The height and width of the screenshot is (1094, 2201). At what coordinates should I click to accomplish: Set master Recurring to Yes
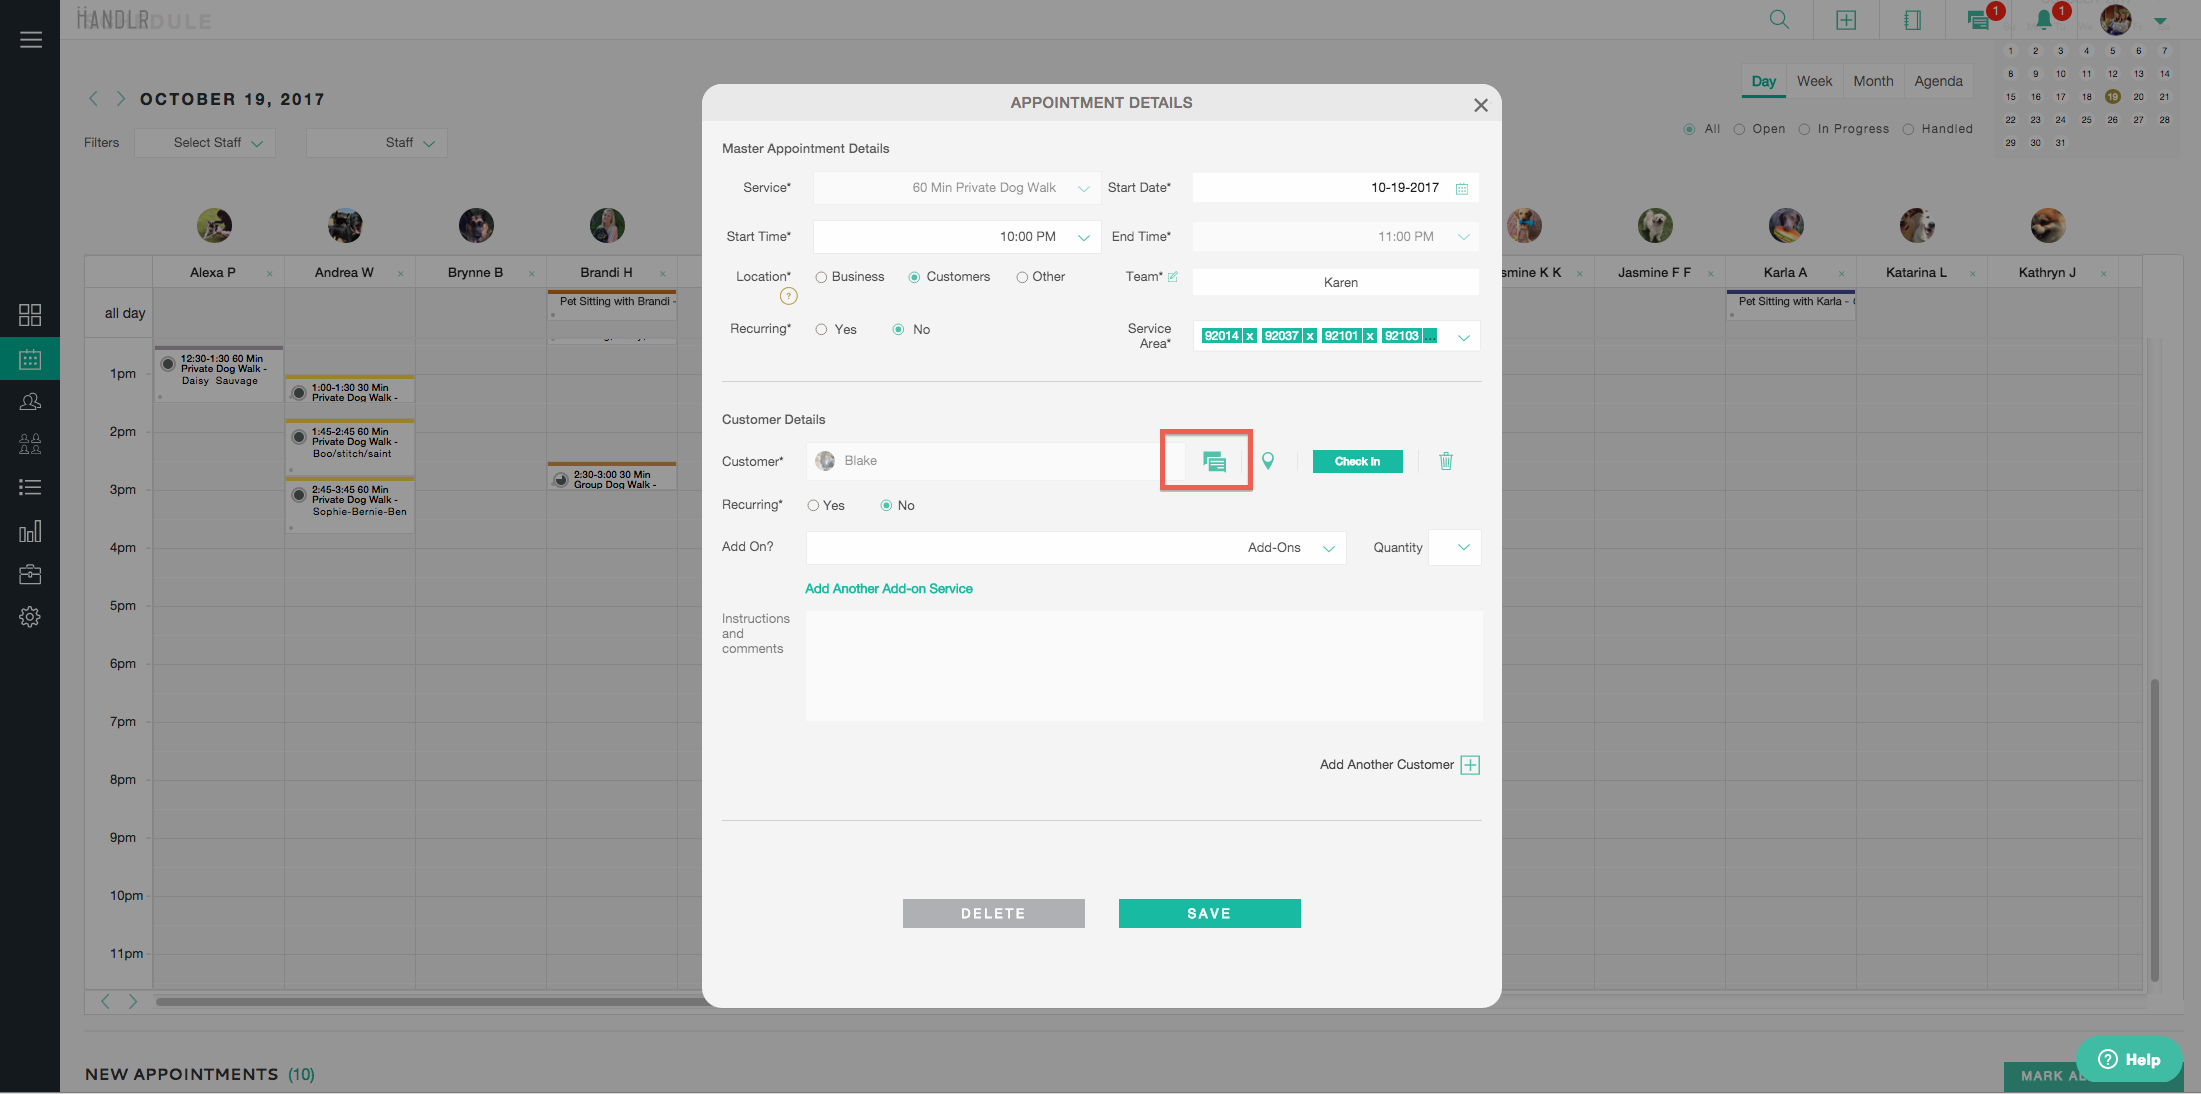[x=821, y=329]
